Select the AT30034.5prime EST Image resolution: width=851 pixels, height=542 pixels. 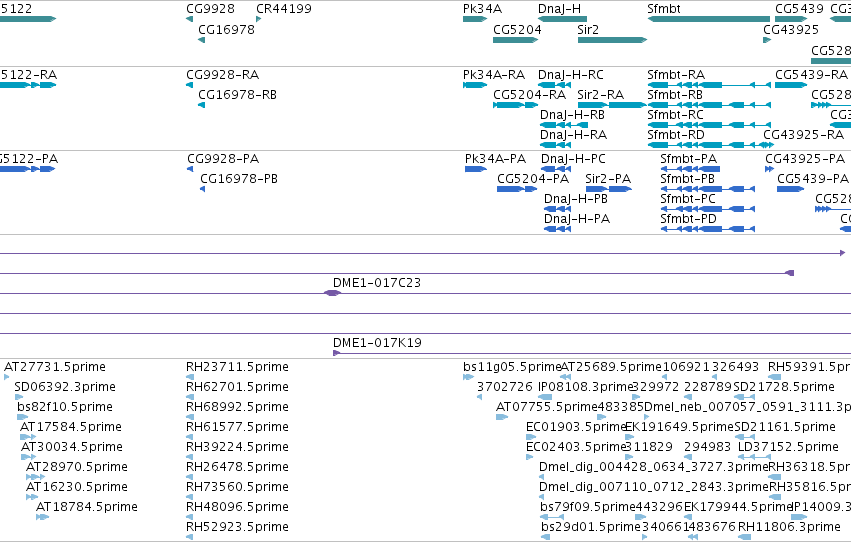(28, 457)
